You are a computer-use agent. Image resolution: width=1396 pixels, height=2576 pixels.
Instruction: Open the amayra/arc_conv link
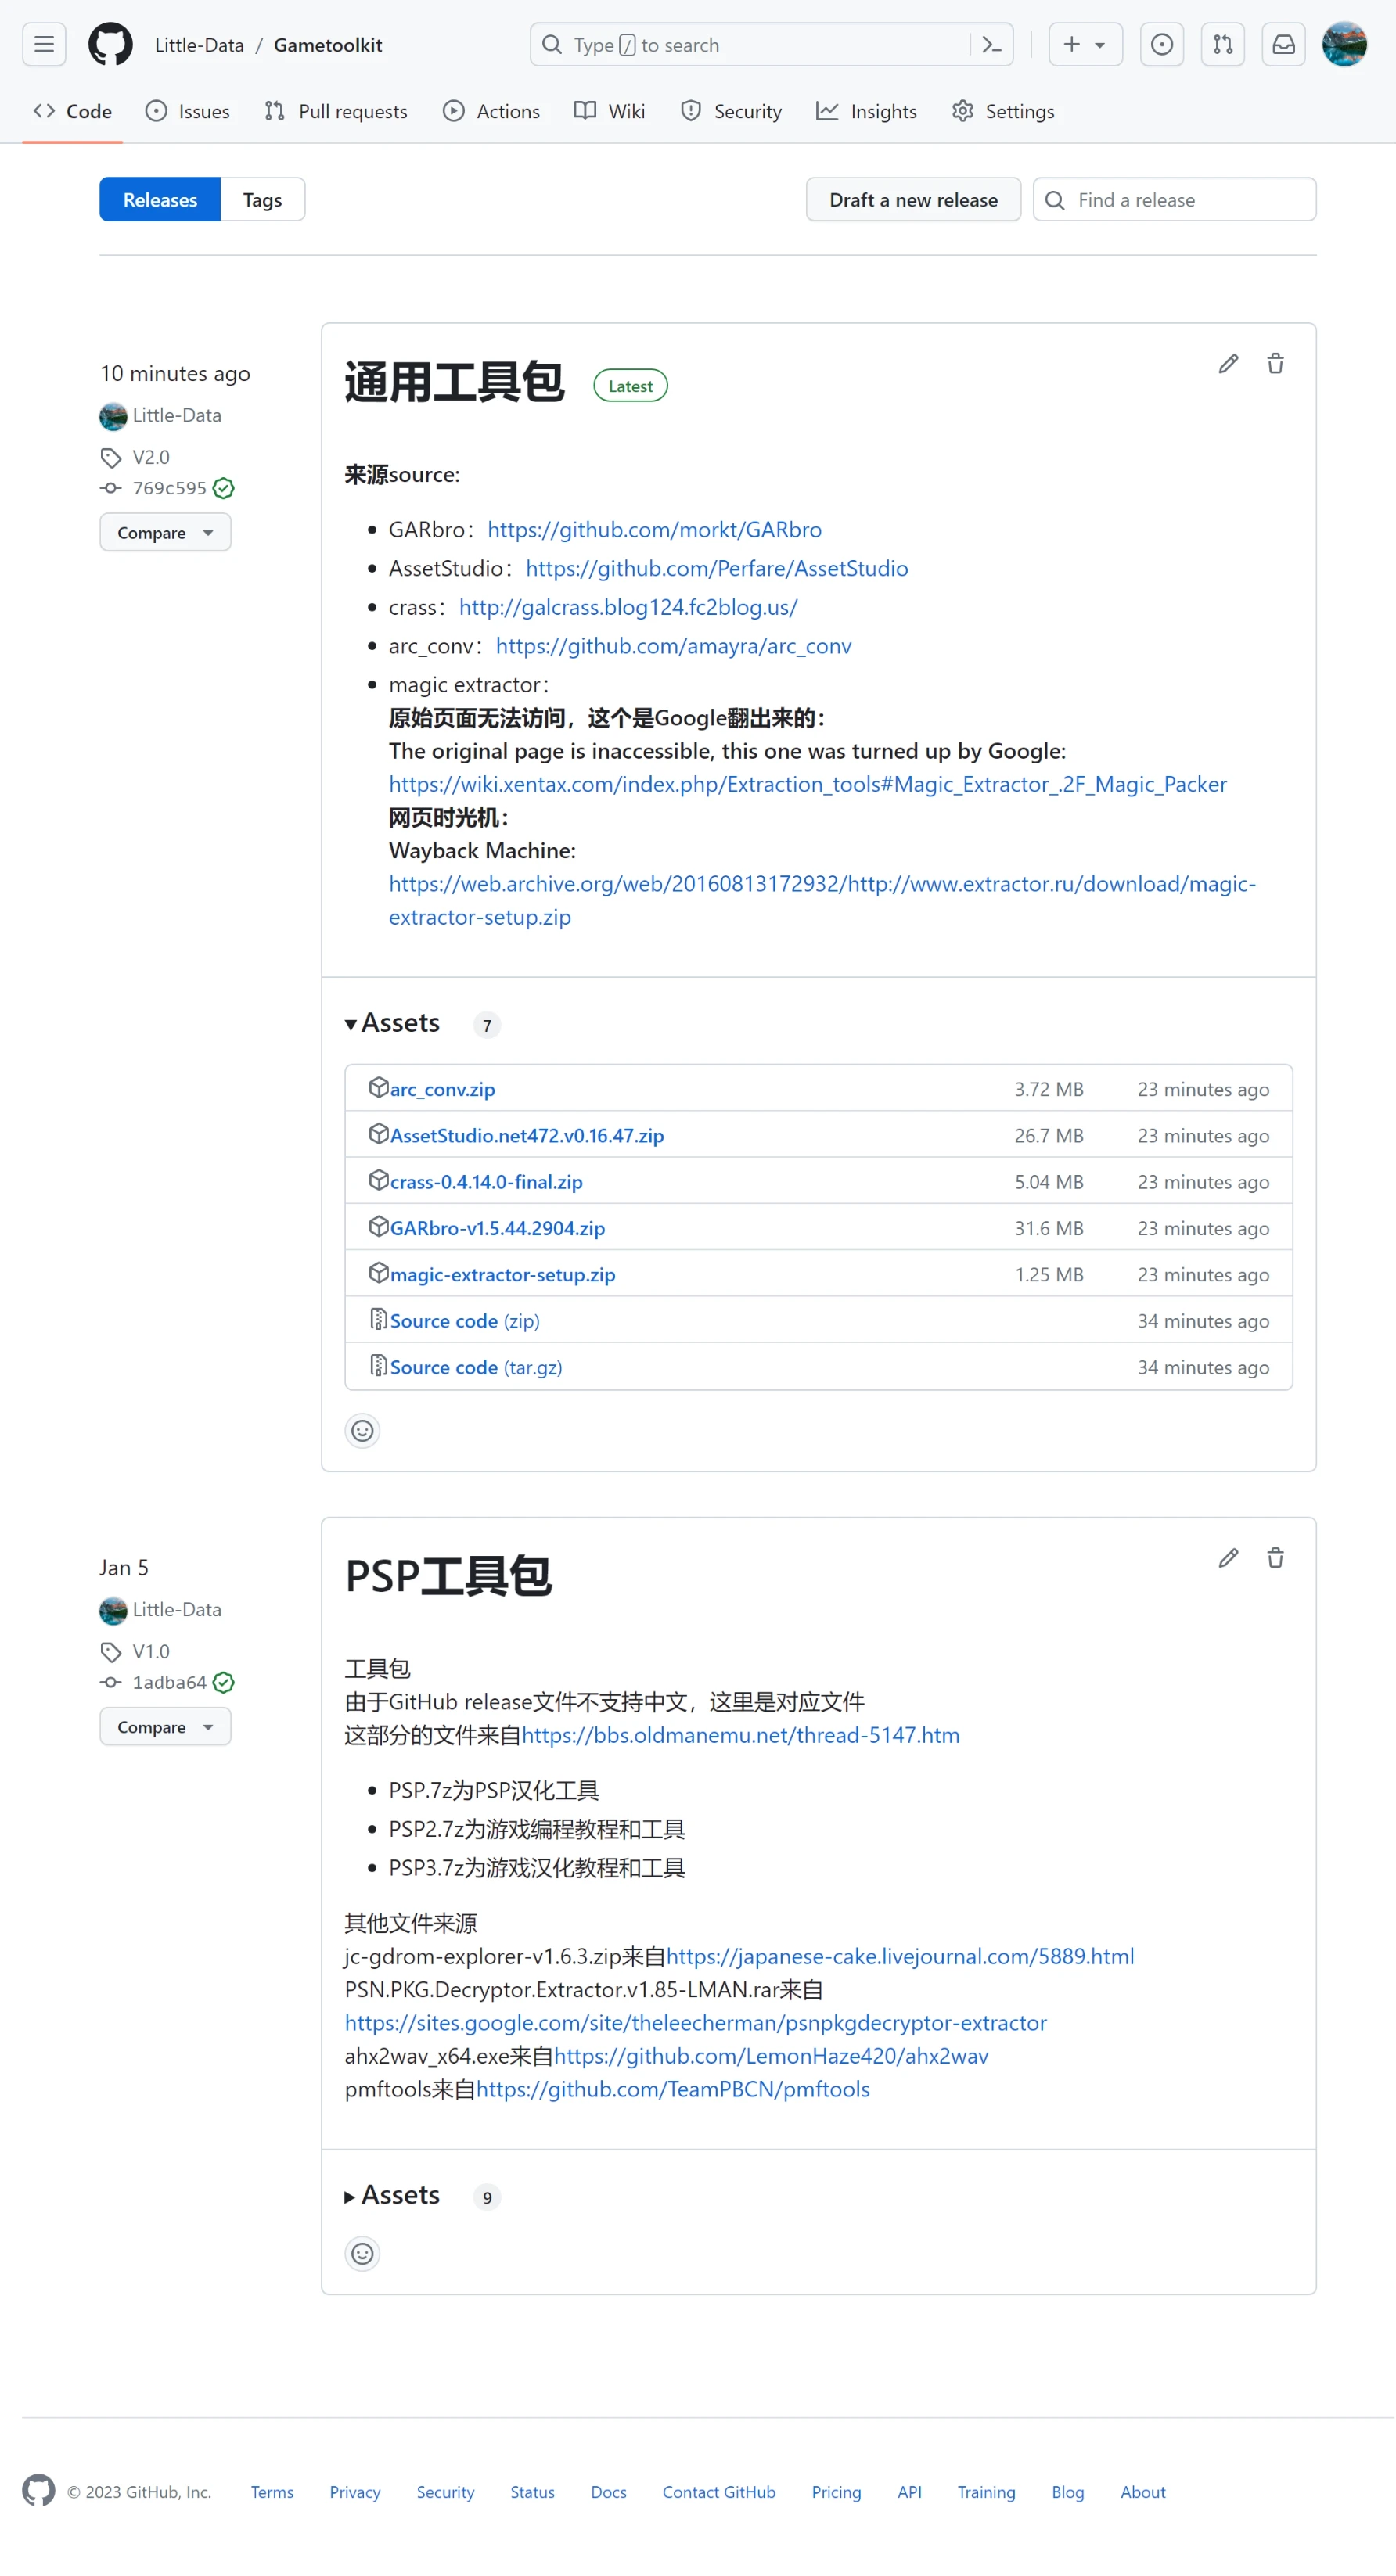tap(673, 646)
